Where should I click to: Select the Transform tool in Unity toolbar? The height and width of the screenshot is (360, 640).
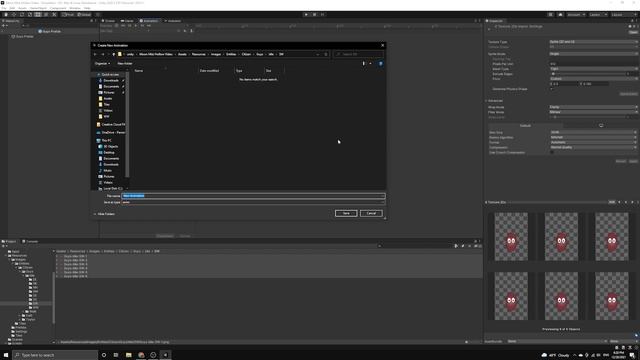coord(46,14)
